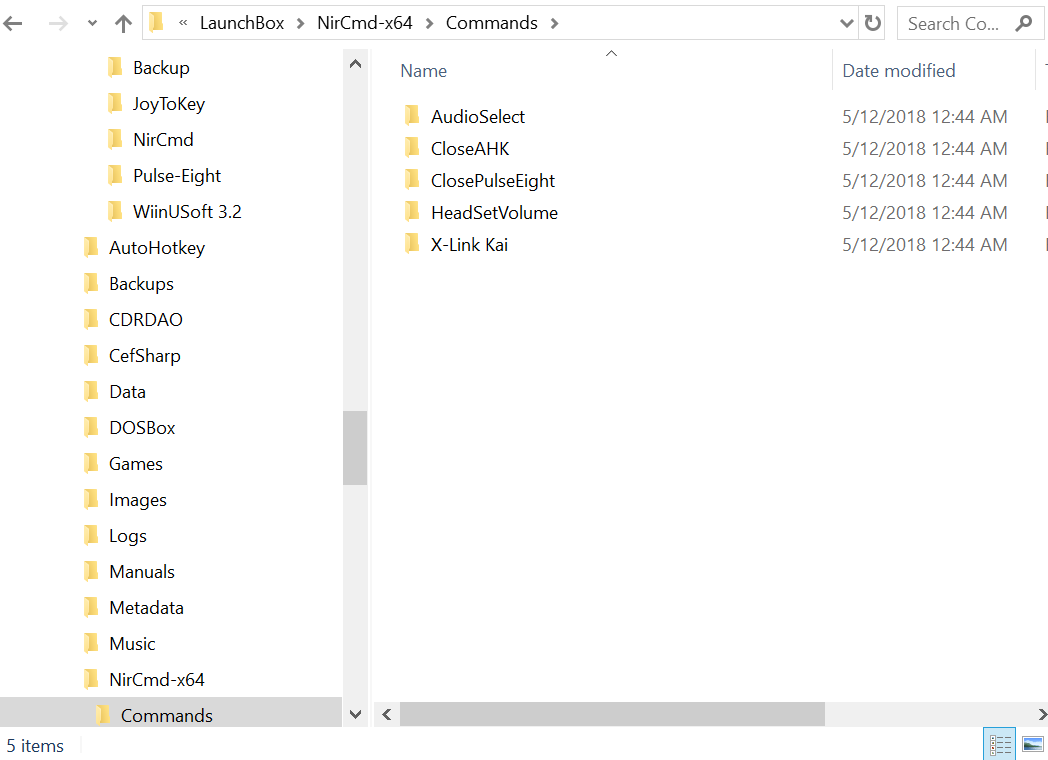Viewport: 1048px width, 760px height.
Task: Sort by the Name column header
Action: coord(423,71)
